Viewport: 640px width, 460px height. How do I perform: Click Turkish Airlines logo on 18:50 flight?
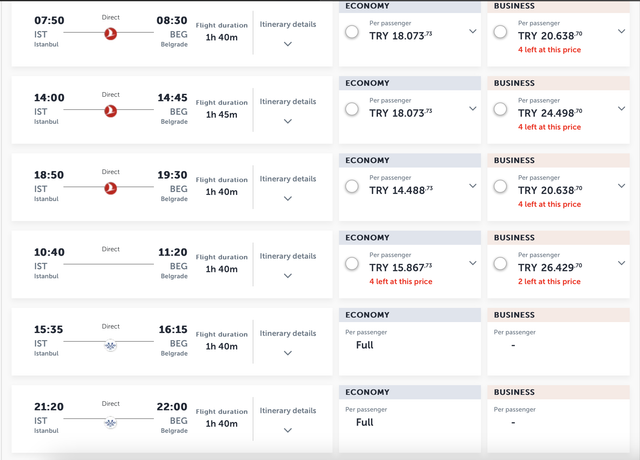111,188
